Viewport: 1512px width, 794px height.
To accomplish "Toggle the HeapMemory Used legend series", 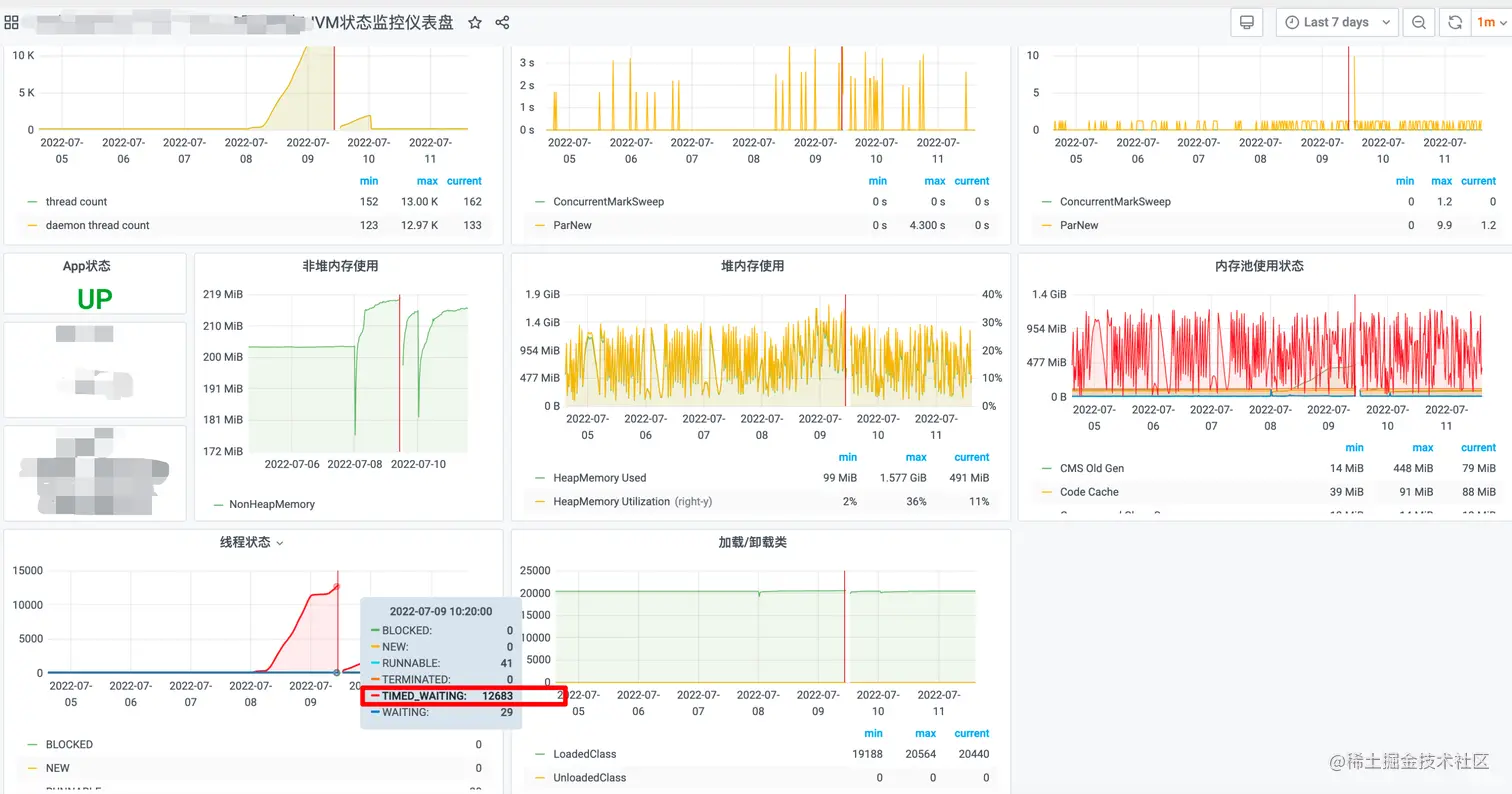I will coord(599,478).
